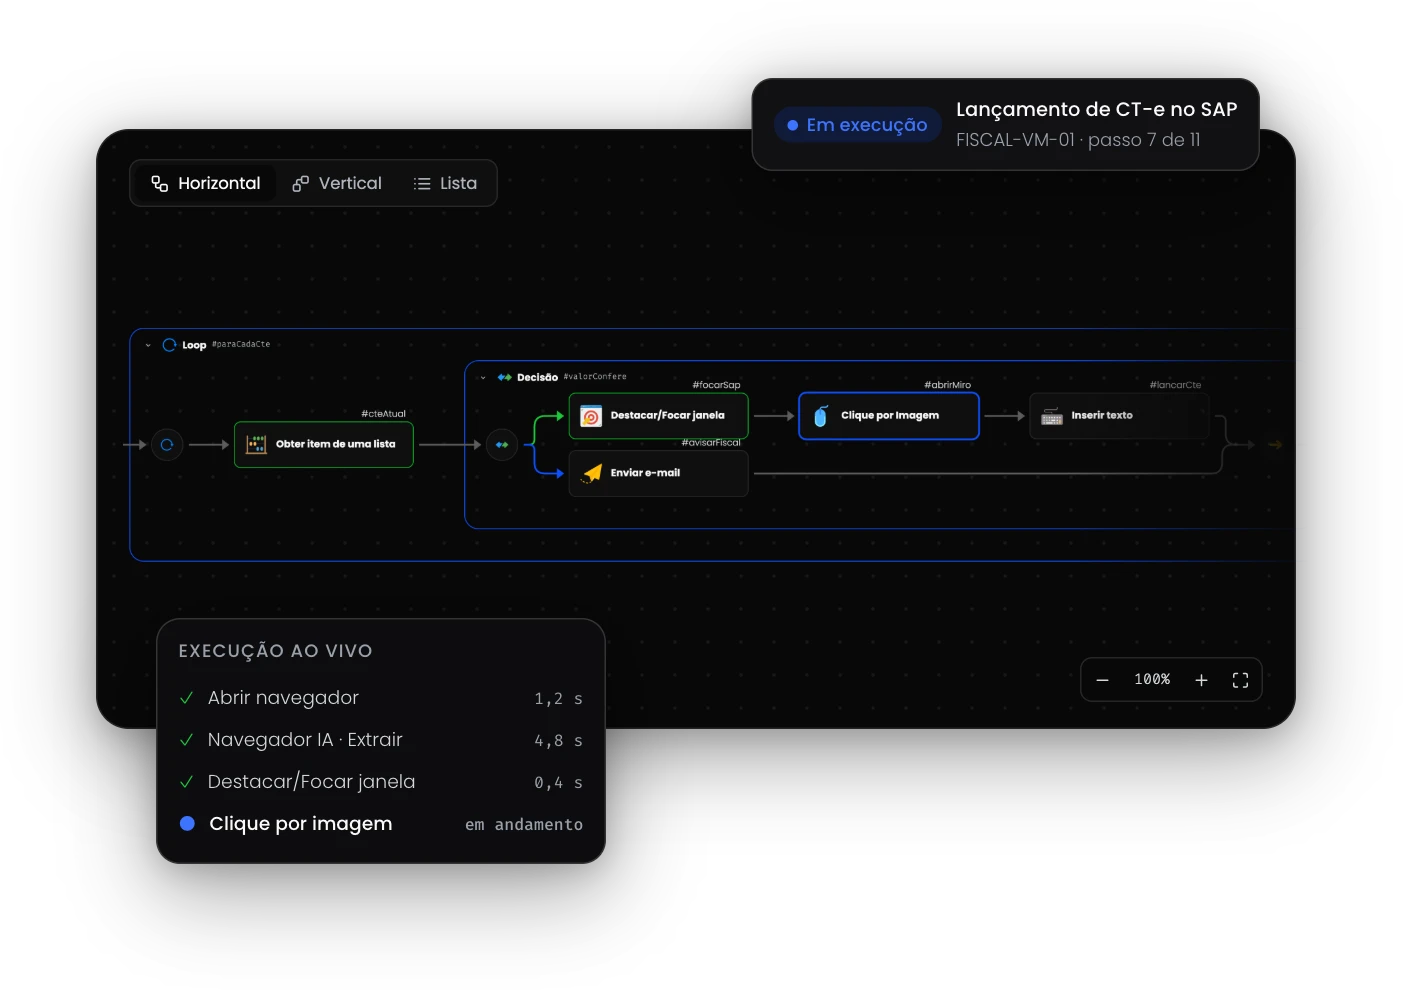Select the Enviar e-mail node label
This screenshot has width=1404, height=990.
coord(645,473)
